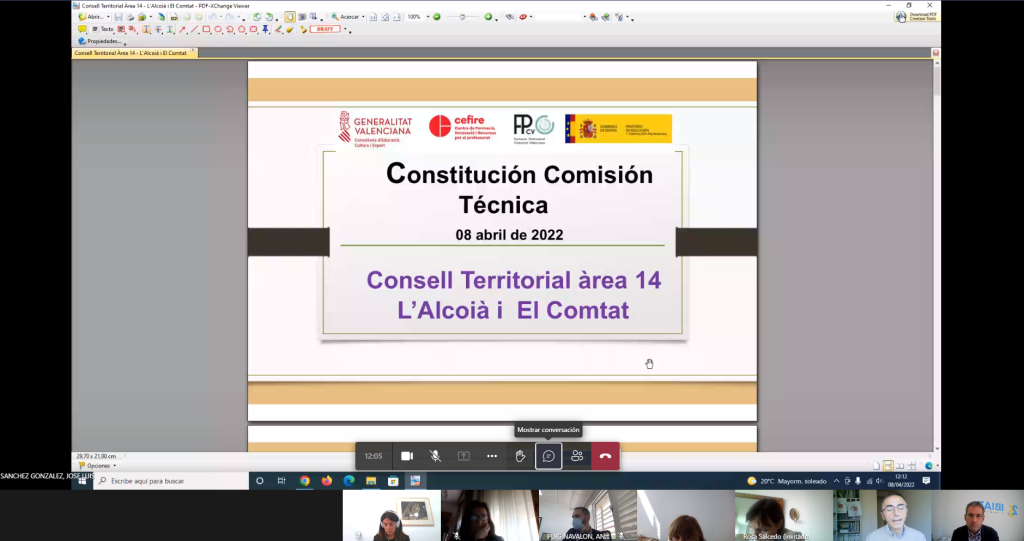
Task: Toggle the camera in the meeting bar
Action: tap(407, 456)
